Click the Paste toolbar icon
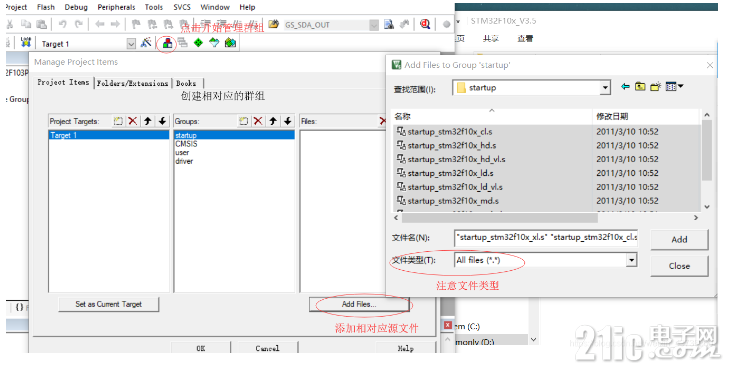Image resolution: width=729 pixels, height=368 pixels. pyautogui.click(x=42, y=24)
